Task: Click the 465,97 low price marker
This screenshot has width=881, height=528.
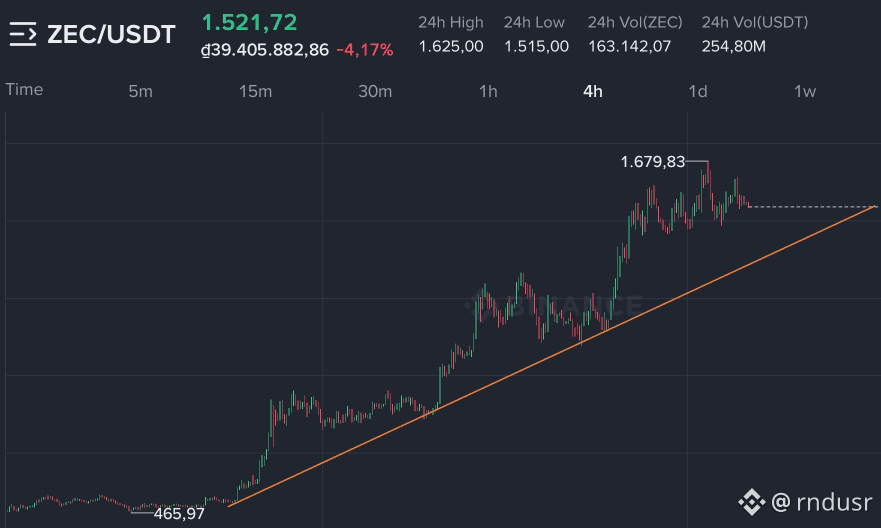Action: click(x=179, y=513)
